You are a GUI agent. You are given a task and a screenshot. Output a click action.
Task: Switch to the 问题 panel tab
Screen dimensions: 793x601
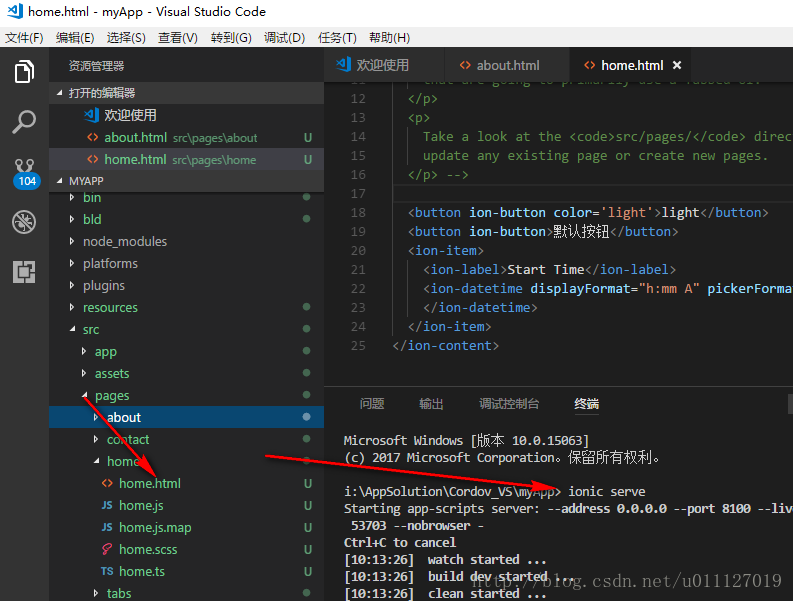(372, 404)
